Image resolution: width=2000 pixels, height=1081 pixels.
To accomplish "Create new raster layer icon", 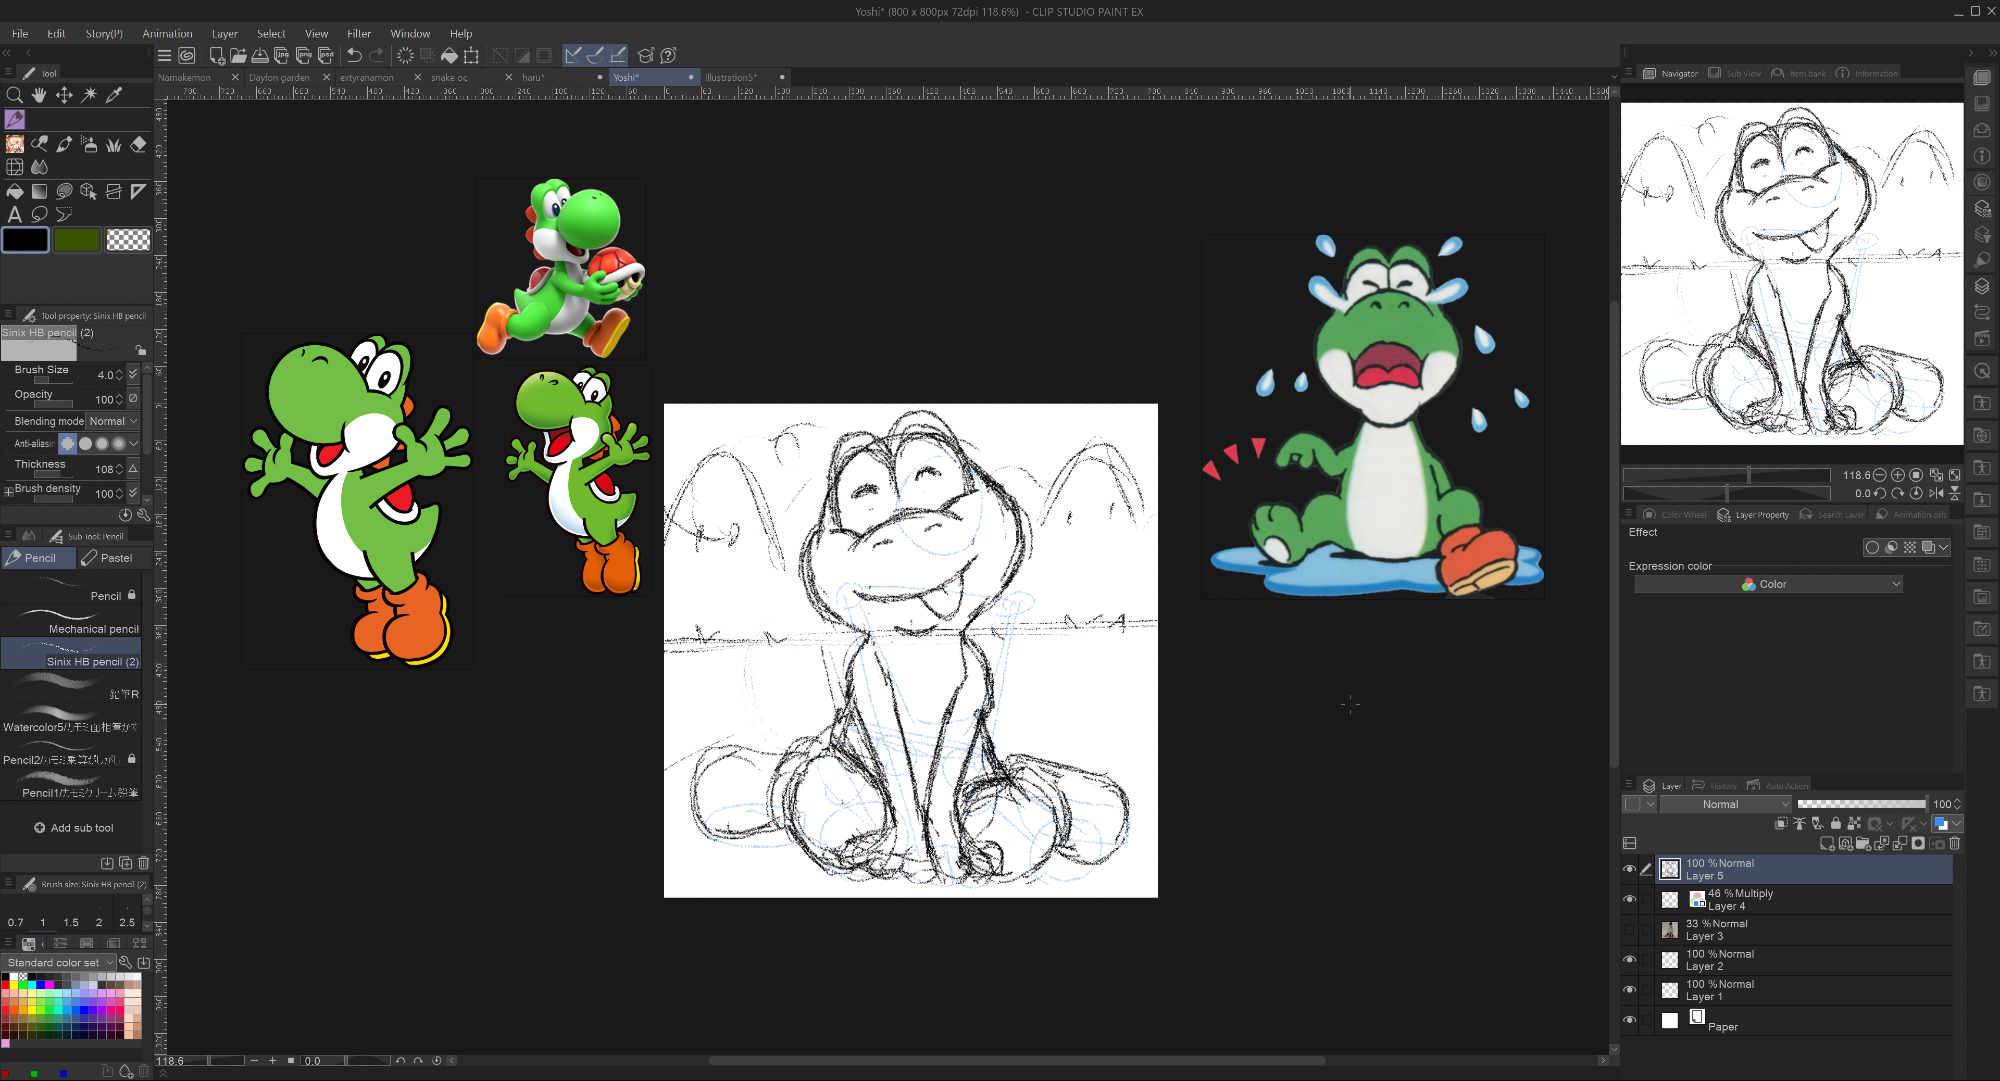I will click(x=1827, y=843).
